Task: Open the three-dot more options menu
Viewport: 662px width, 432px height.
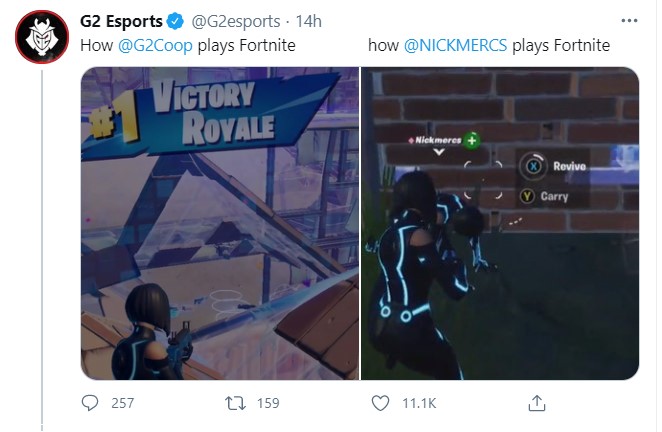Action: [629, 20]
